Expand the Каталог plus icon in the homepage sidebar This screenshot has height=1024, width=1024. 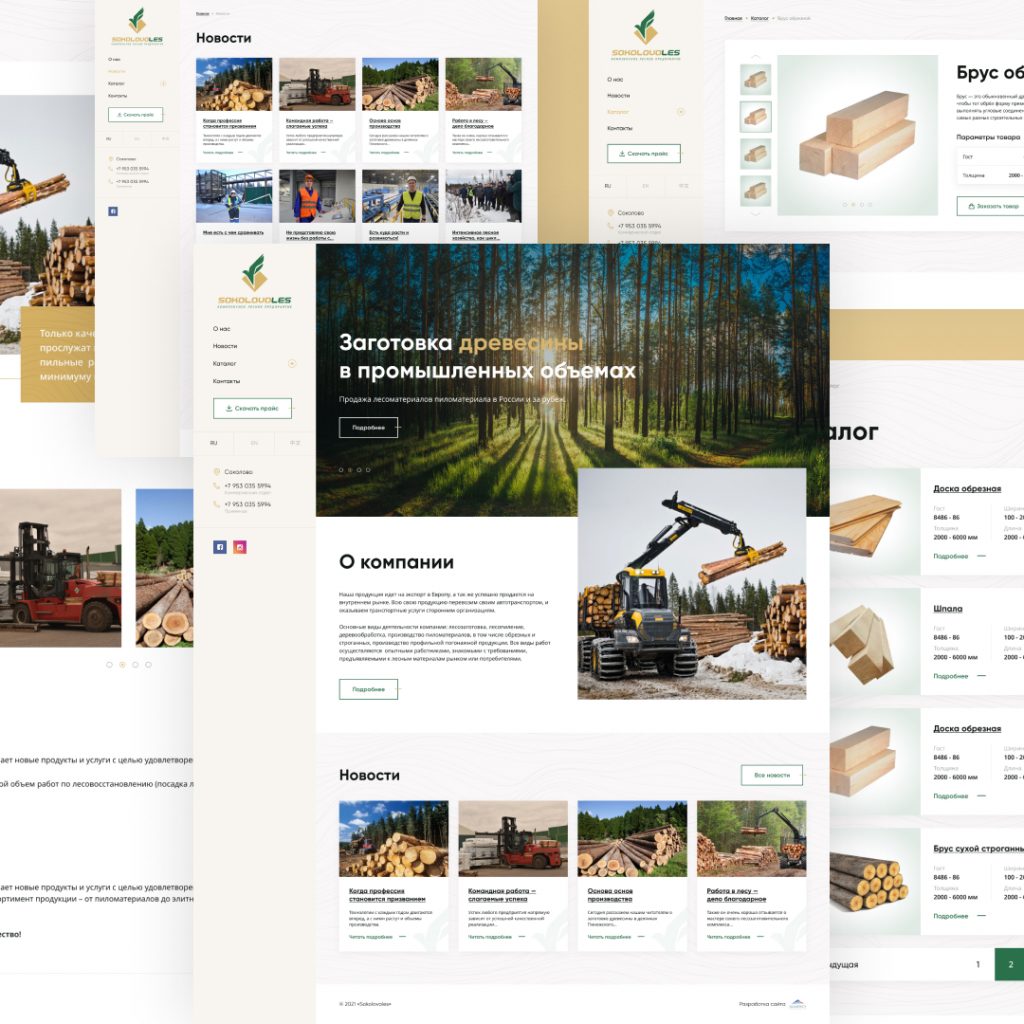(x=292, y=363)
